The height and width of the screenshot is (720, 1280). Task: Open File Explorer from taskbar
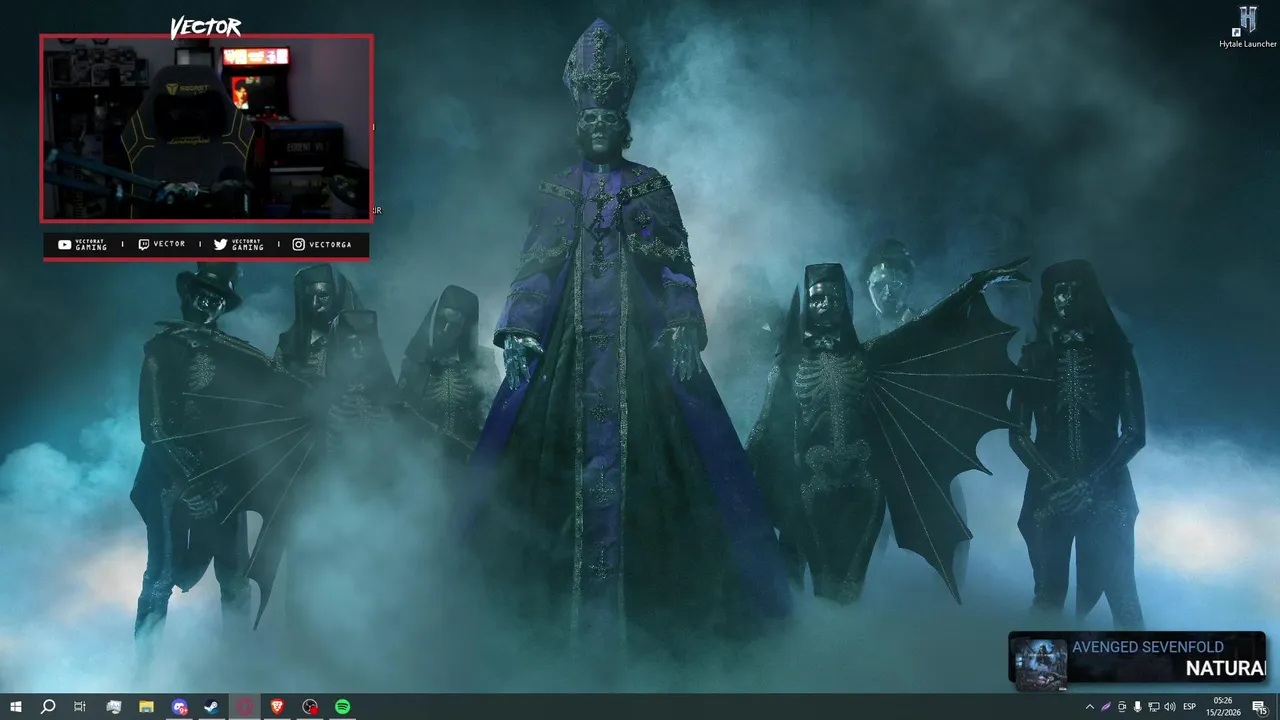(146, 707)
